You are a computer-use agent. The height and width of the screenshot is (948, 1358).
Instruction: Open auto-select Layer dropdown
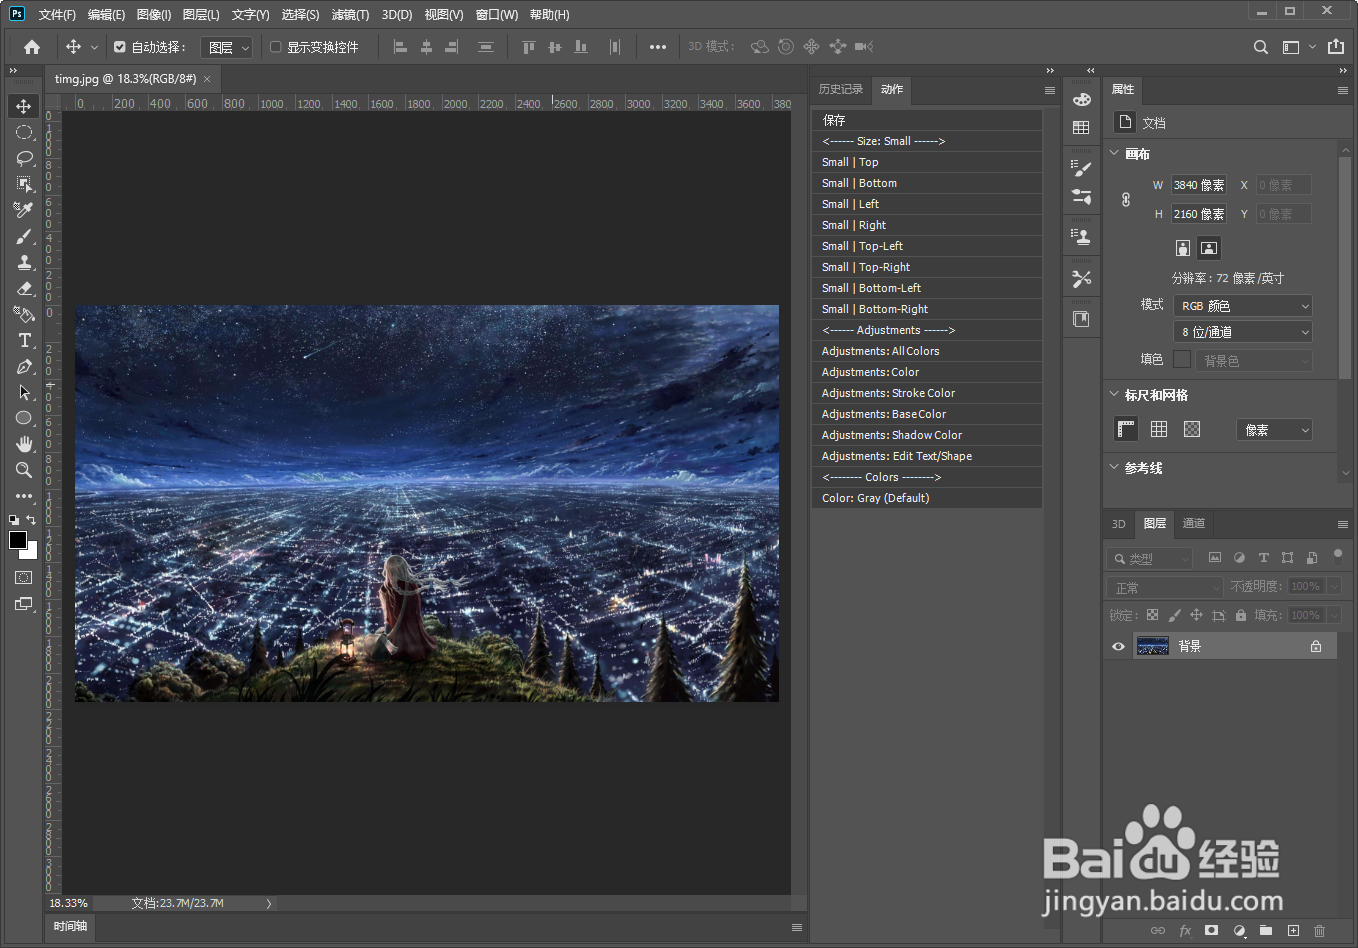(x=227, y=47)
